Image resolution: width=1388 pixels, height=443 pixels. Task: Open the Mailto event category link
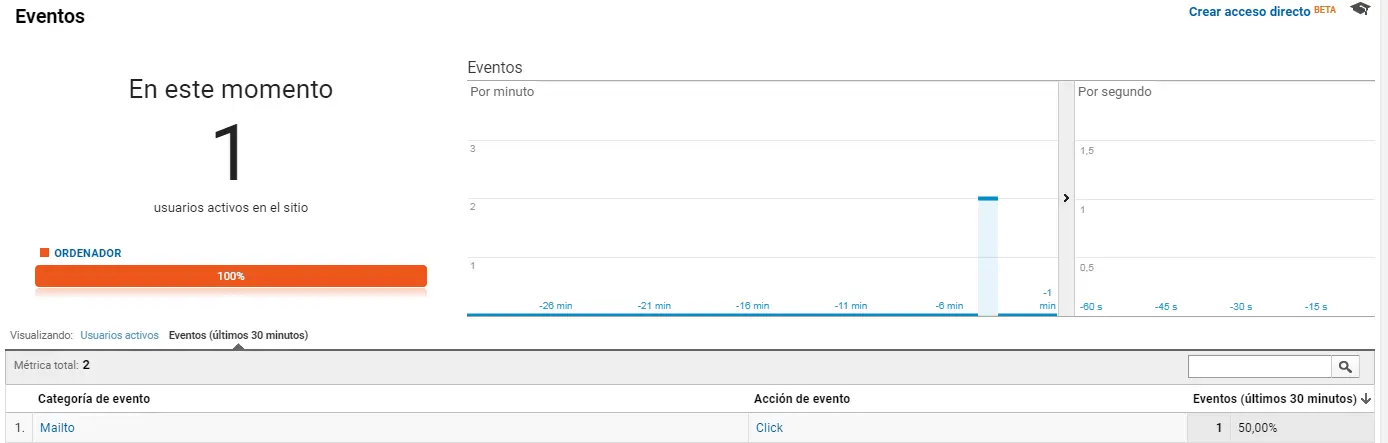[x=57, y=428]
